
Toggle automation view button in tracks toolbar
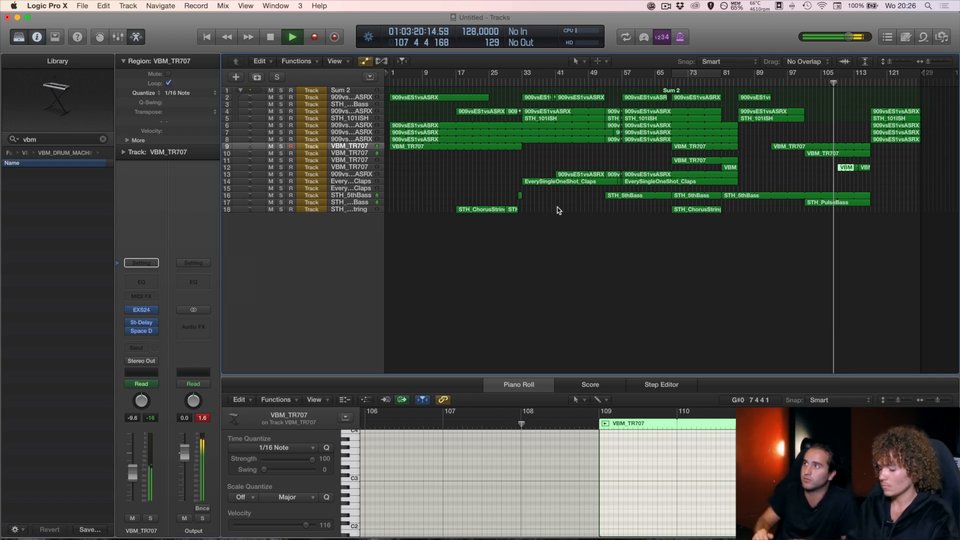point(364,61)
